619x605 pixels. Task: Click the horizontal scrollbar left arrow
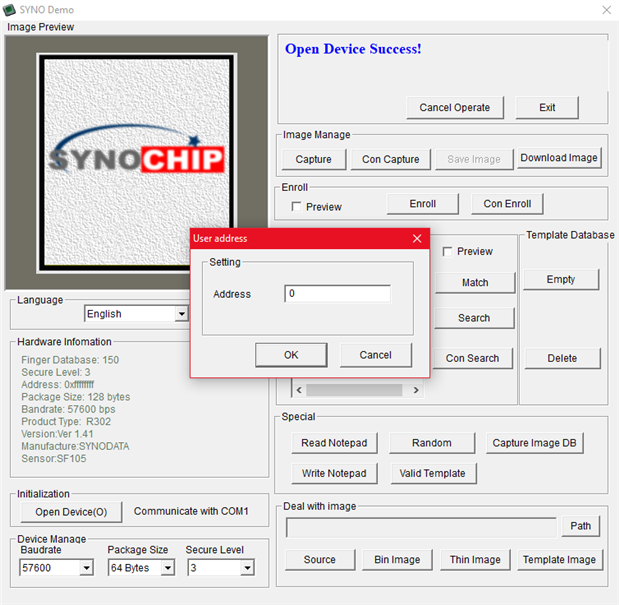(x=299, y=390)
